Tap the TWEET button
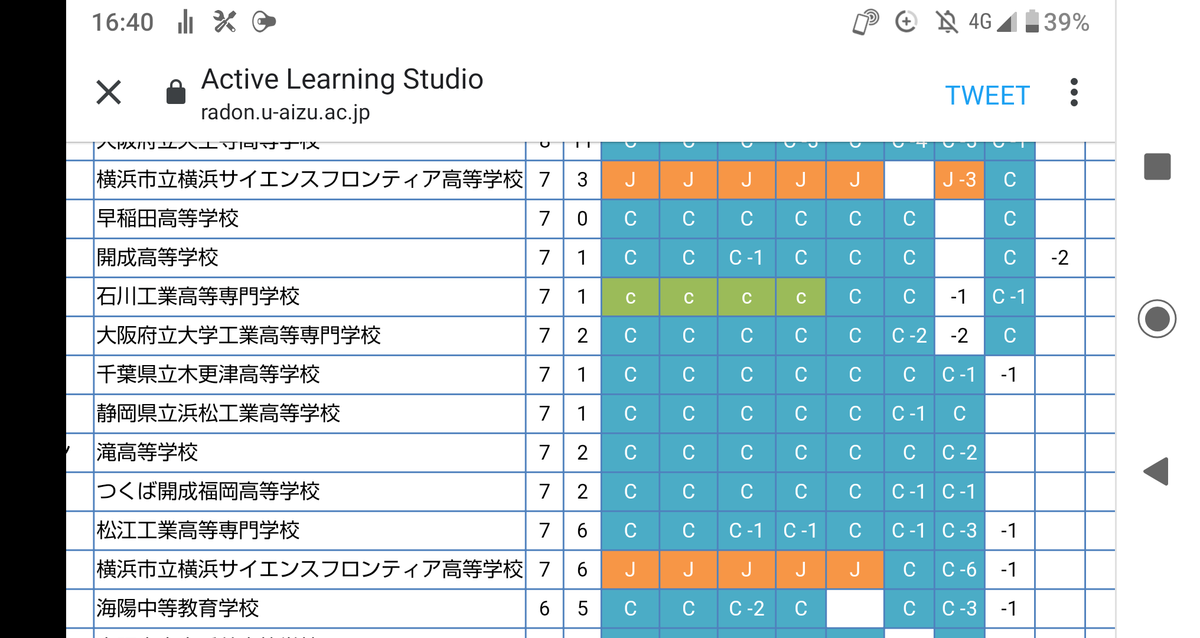 (987, 95)
